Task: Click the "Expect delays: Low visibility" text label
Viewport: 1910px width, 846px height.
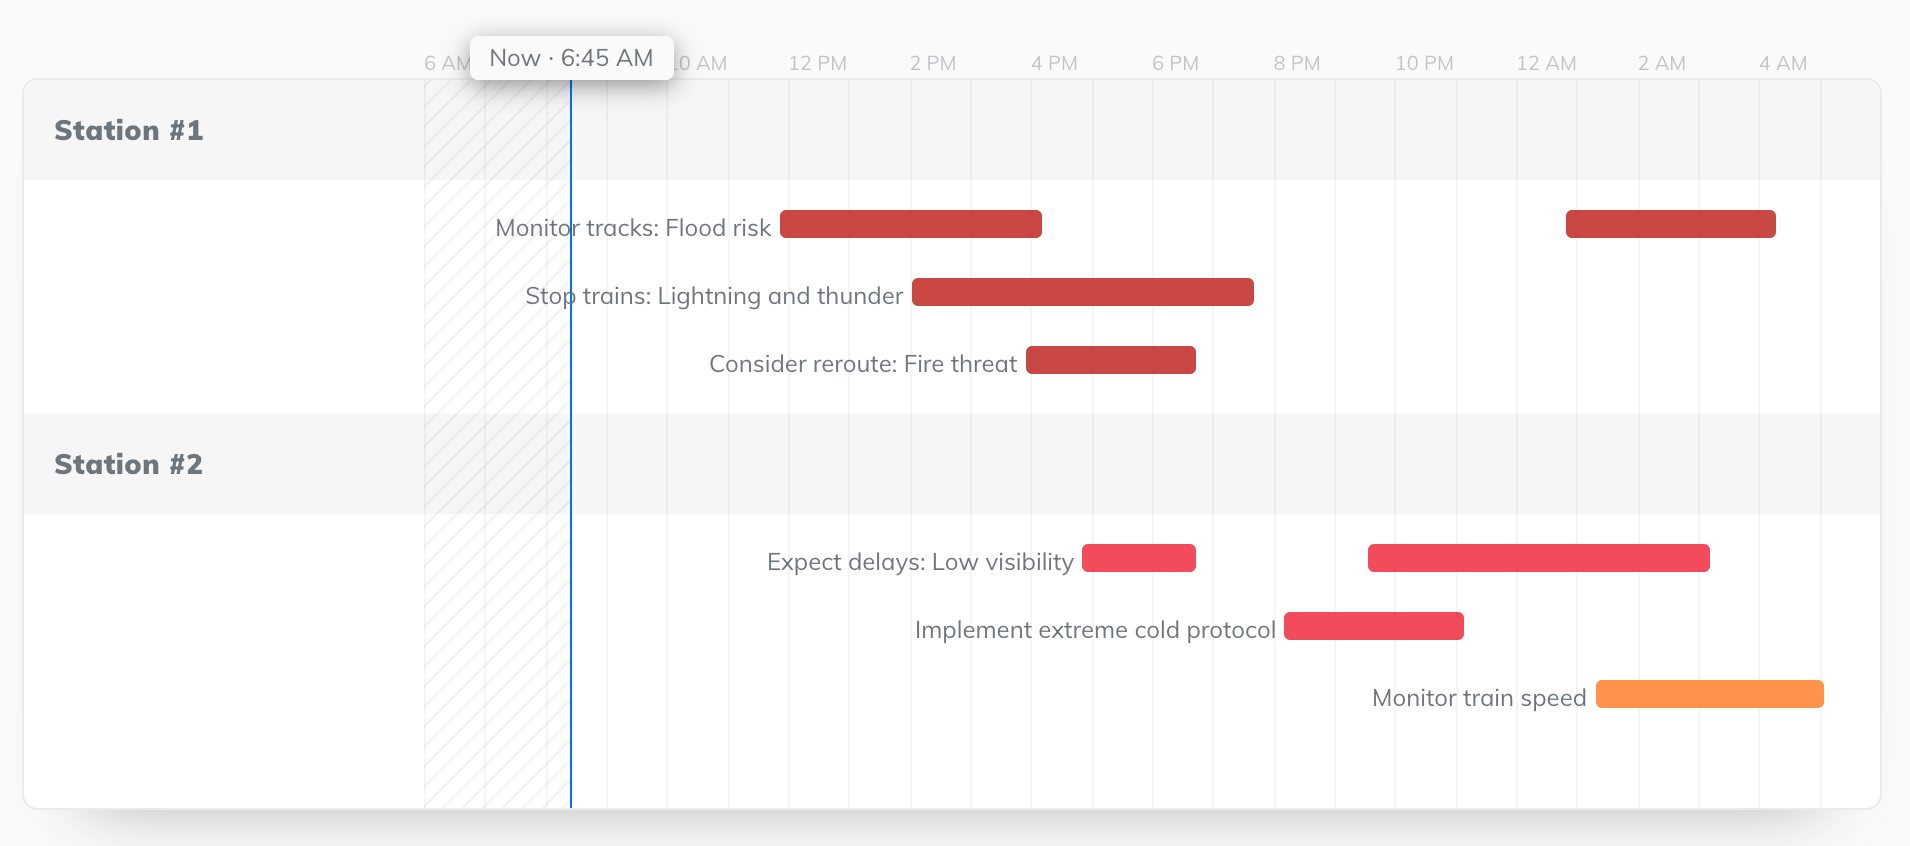Action: click(x=920, y=562)
